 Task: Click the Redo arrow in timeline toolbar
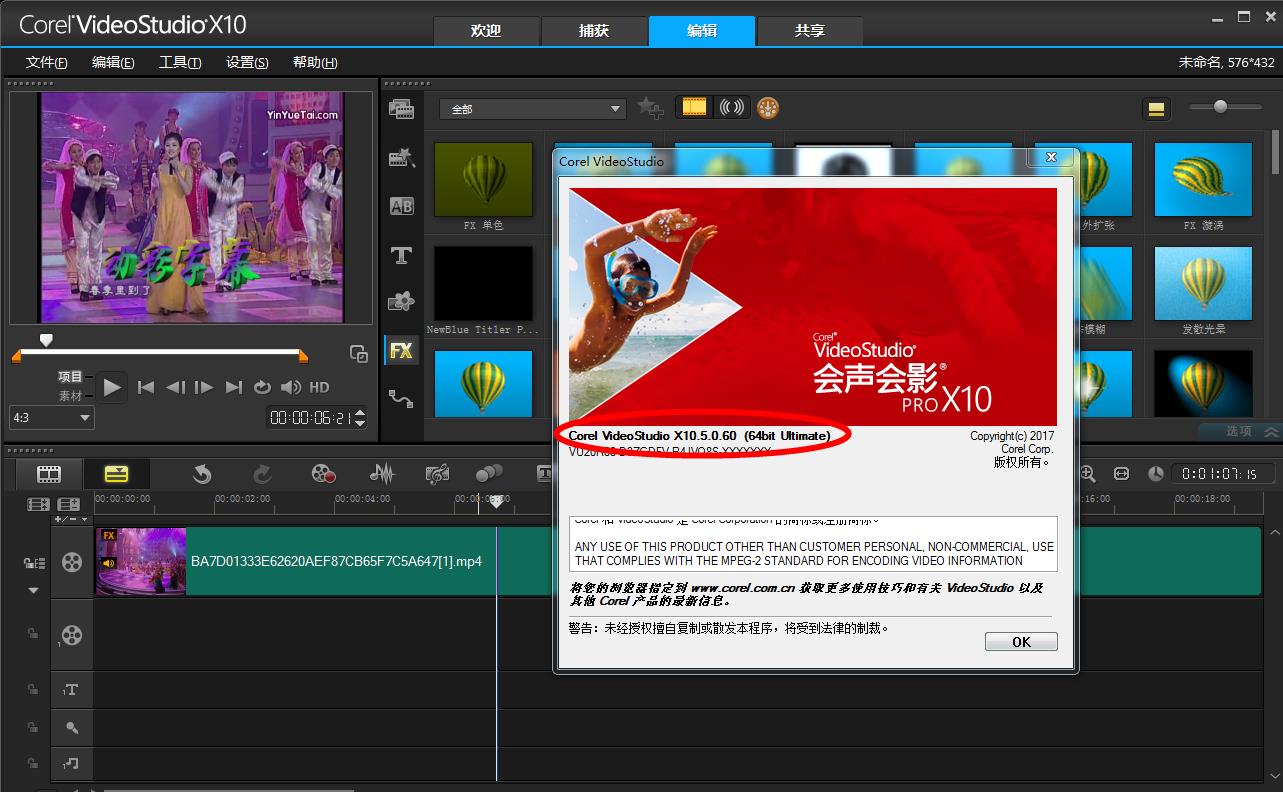point(262,474)
